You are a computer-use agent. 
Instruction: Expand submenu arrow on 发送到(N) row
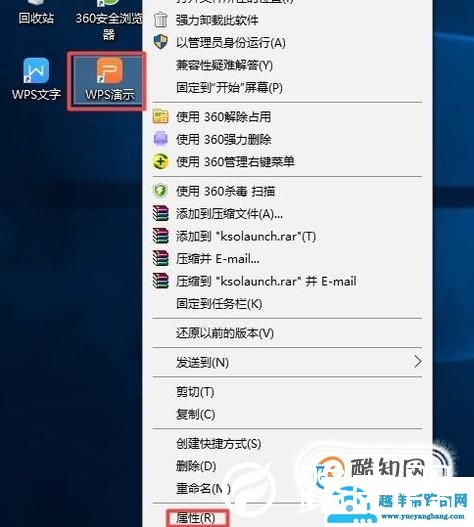click(418, 362)
